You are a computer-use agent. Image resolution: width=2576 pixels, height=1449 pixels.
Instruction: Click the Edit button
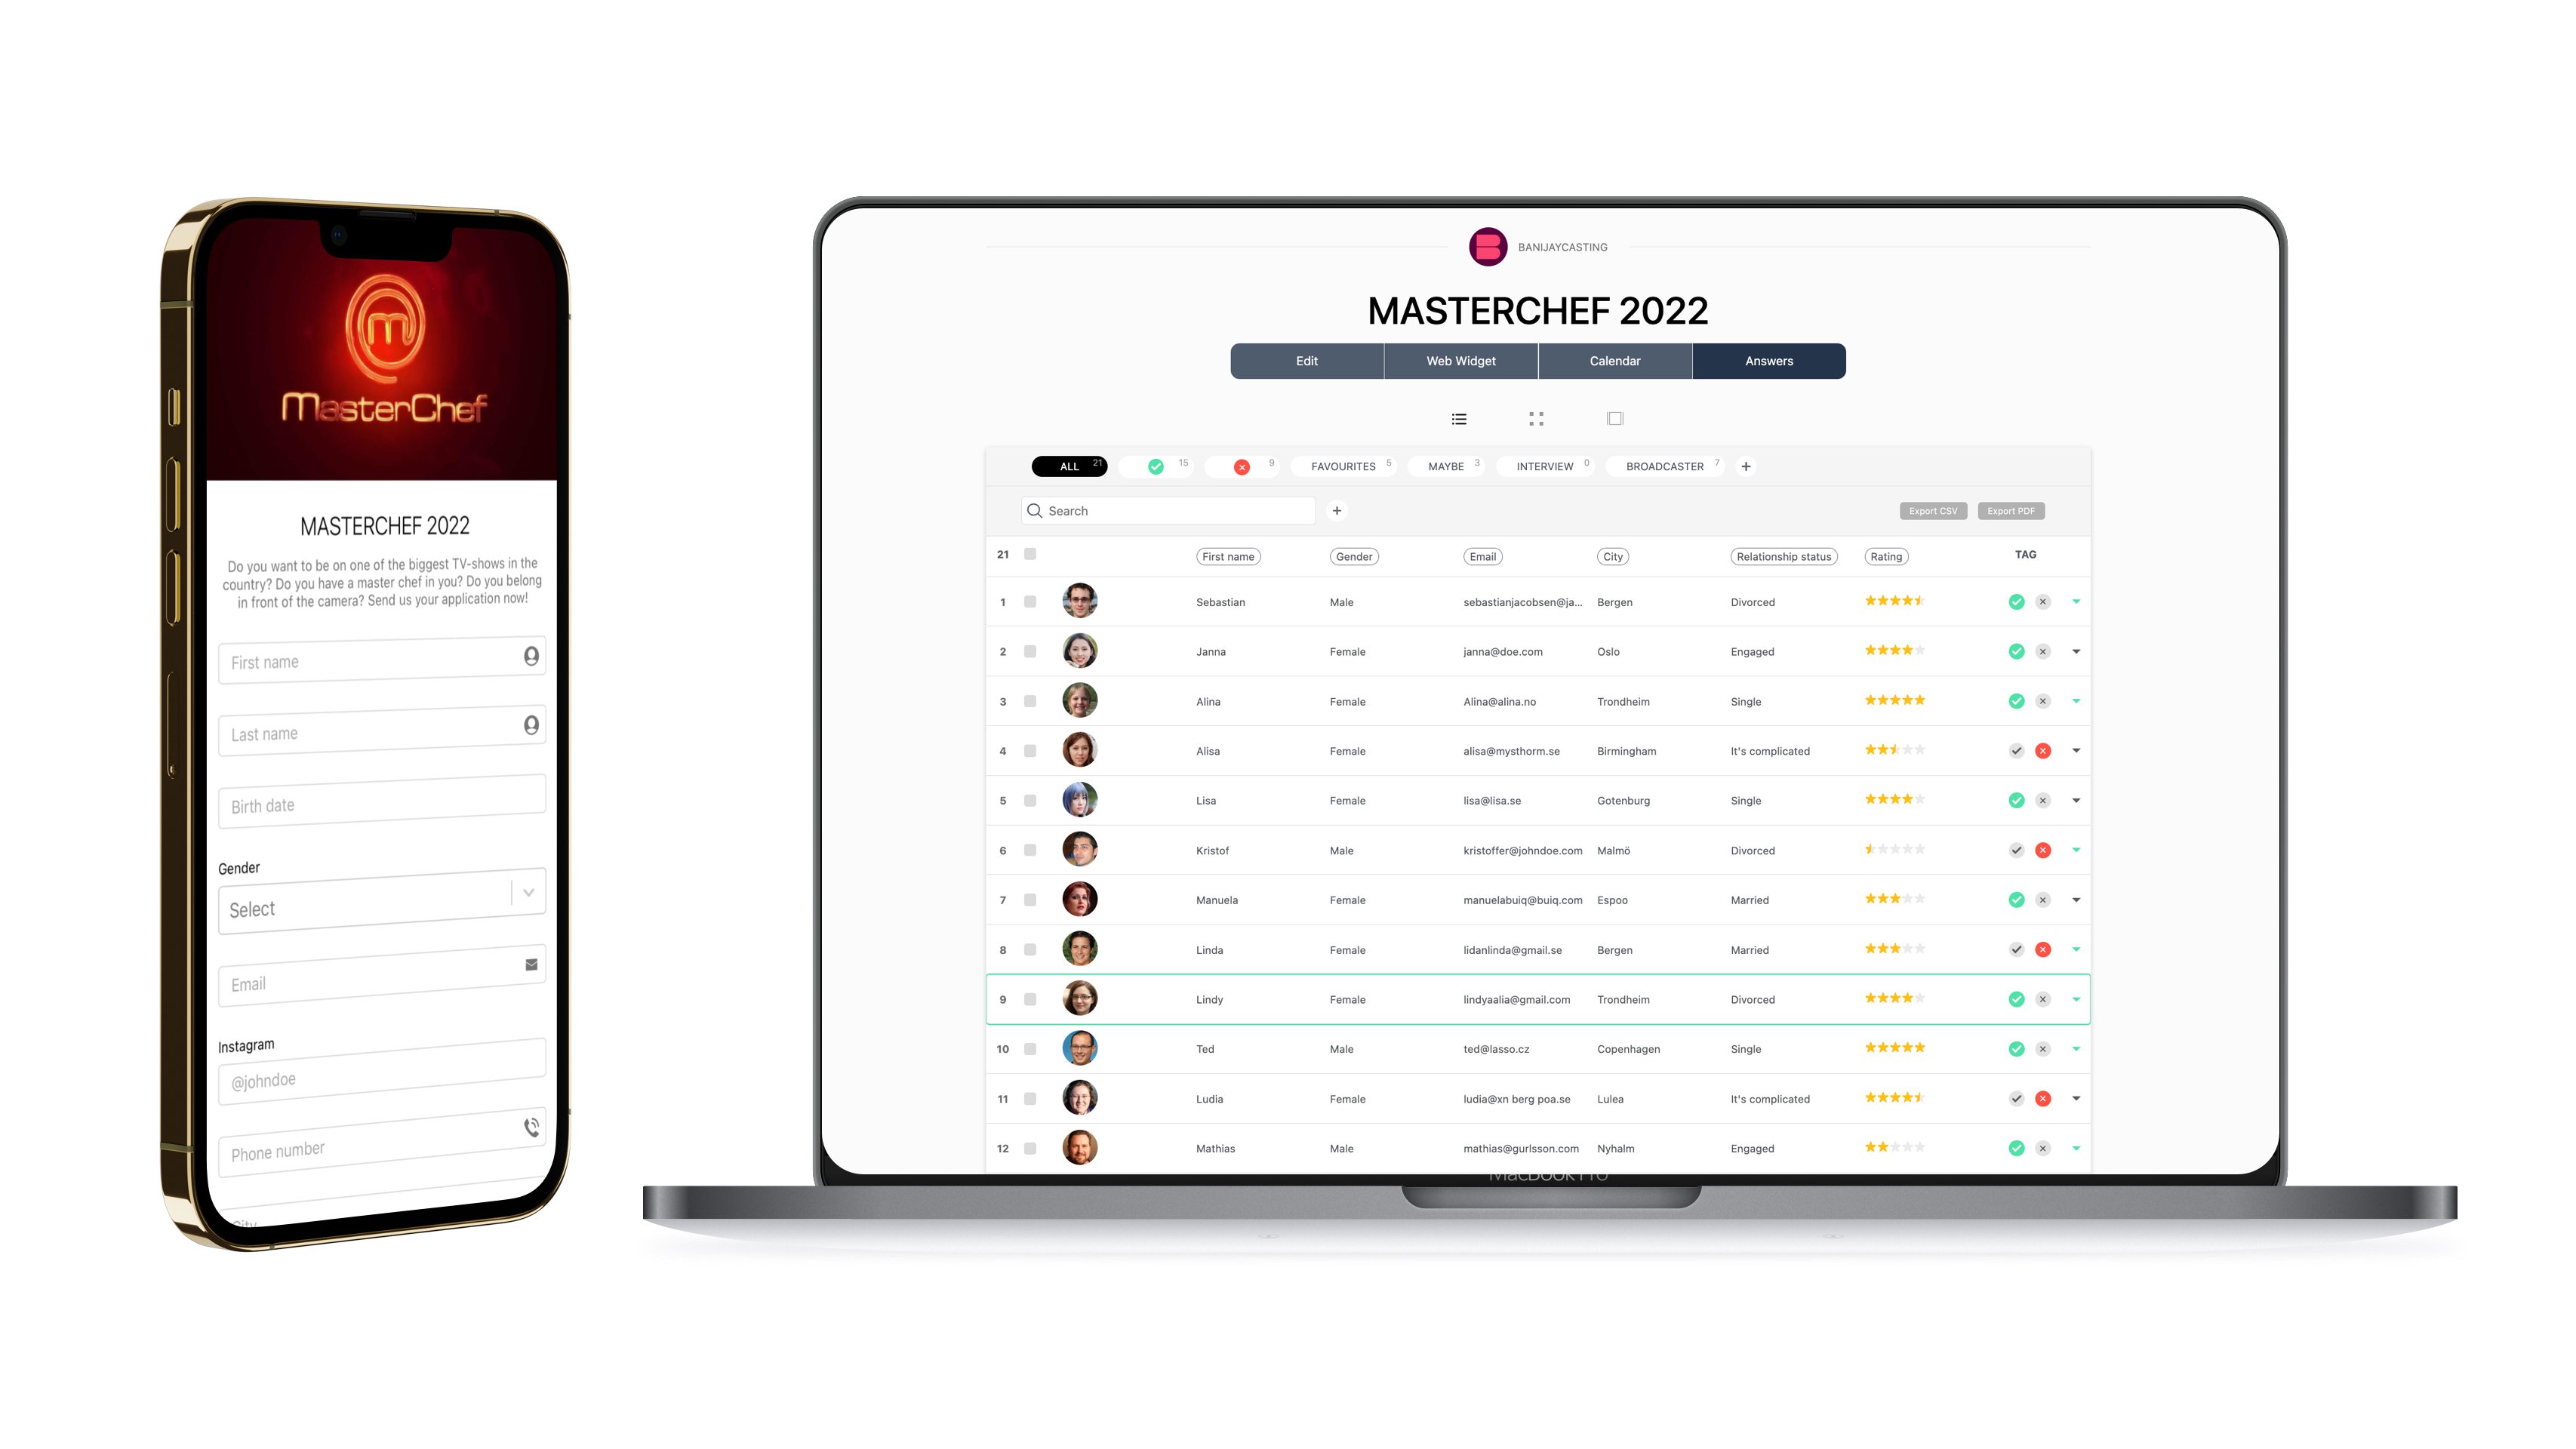pos(1307,361)
